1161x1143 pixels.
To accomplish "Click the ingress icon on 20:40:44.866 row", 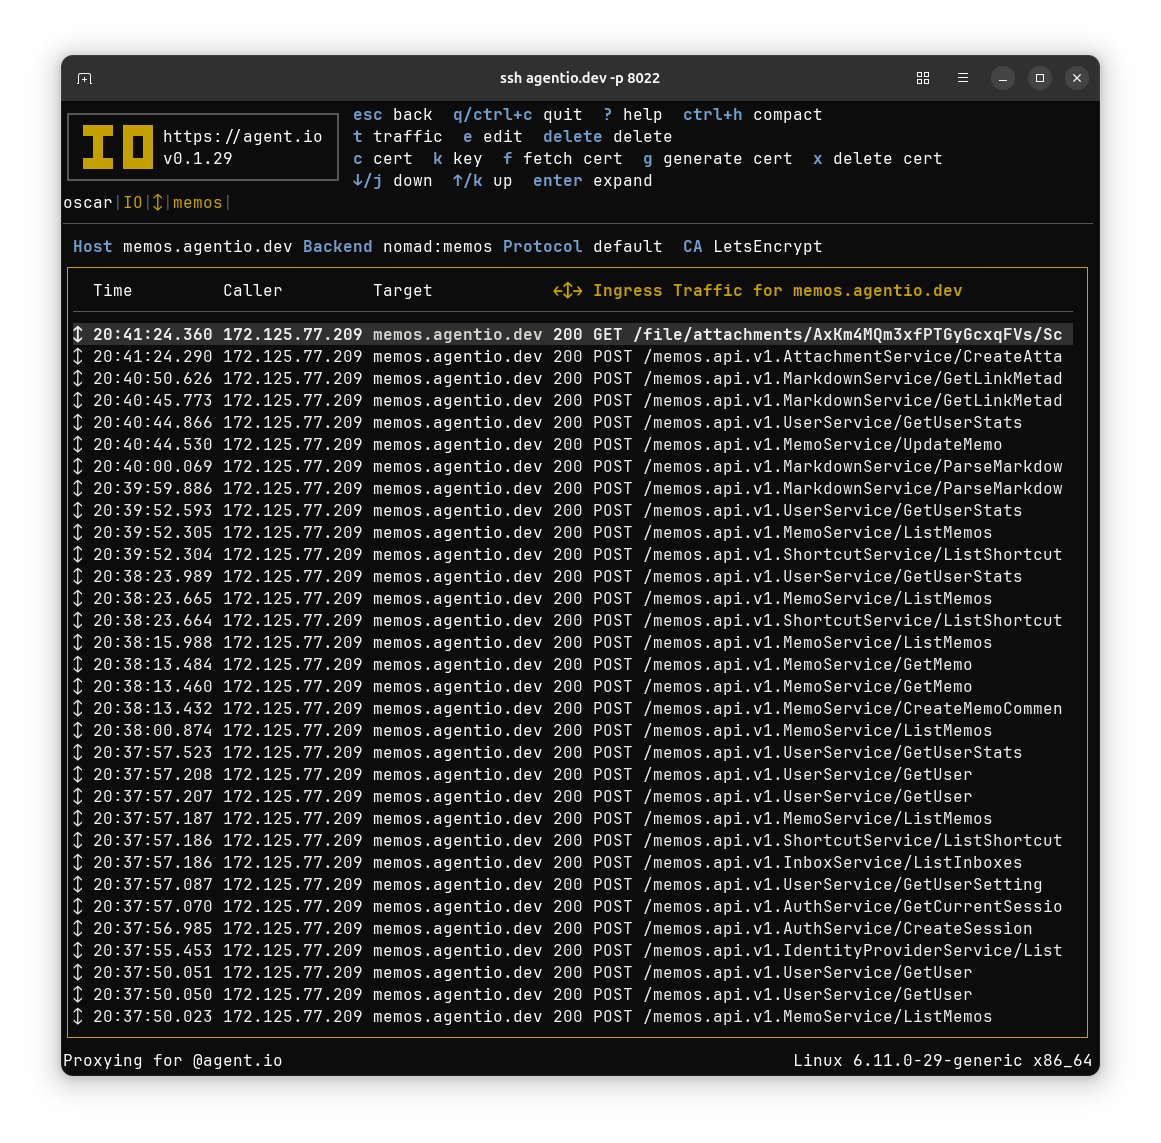I will [78, 423].
